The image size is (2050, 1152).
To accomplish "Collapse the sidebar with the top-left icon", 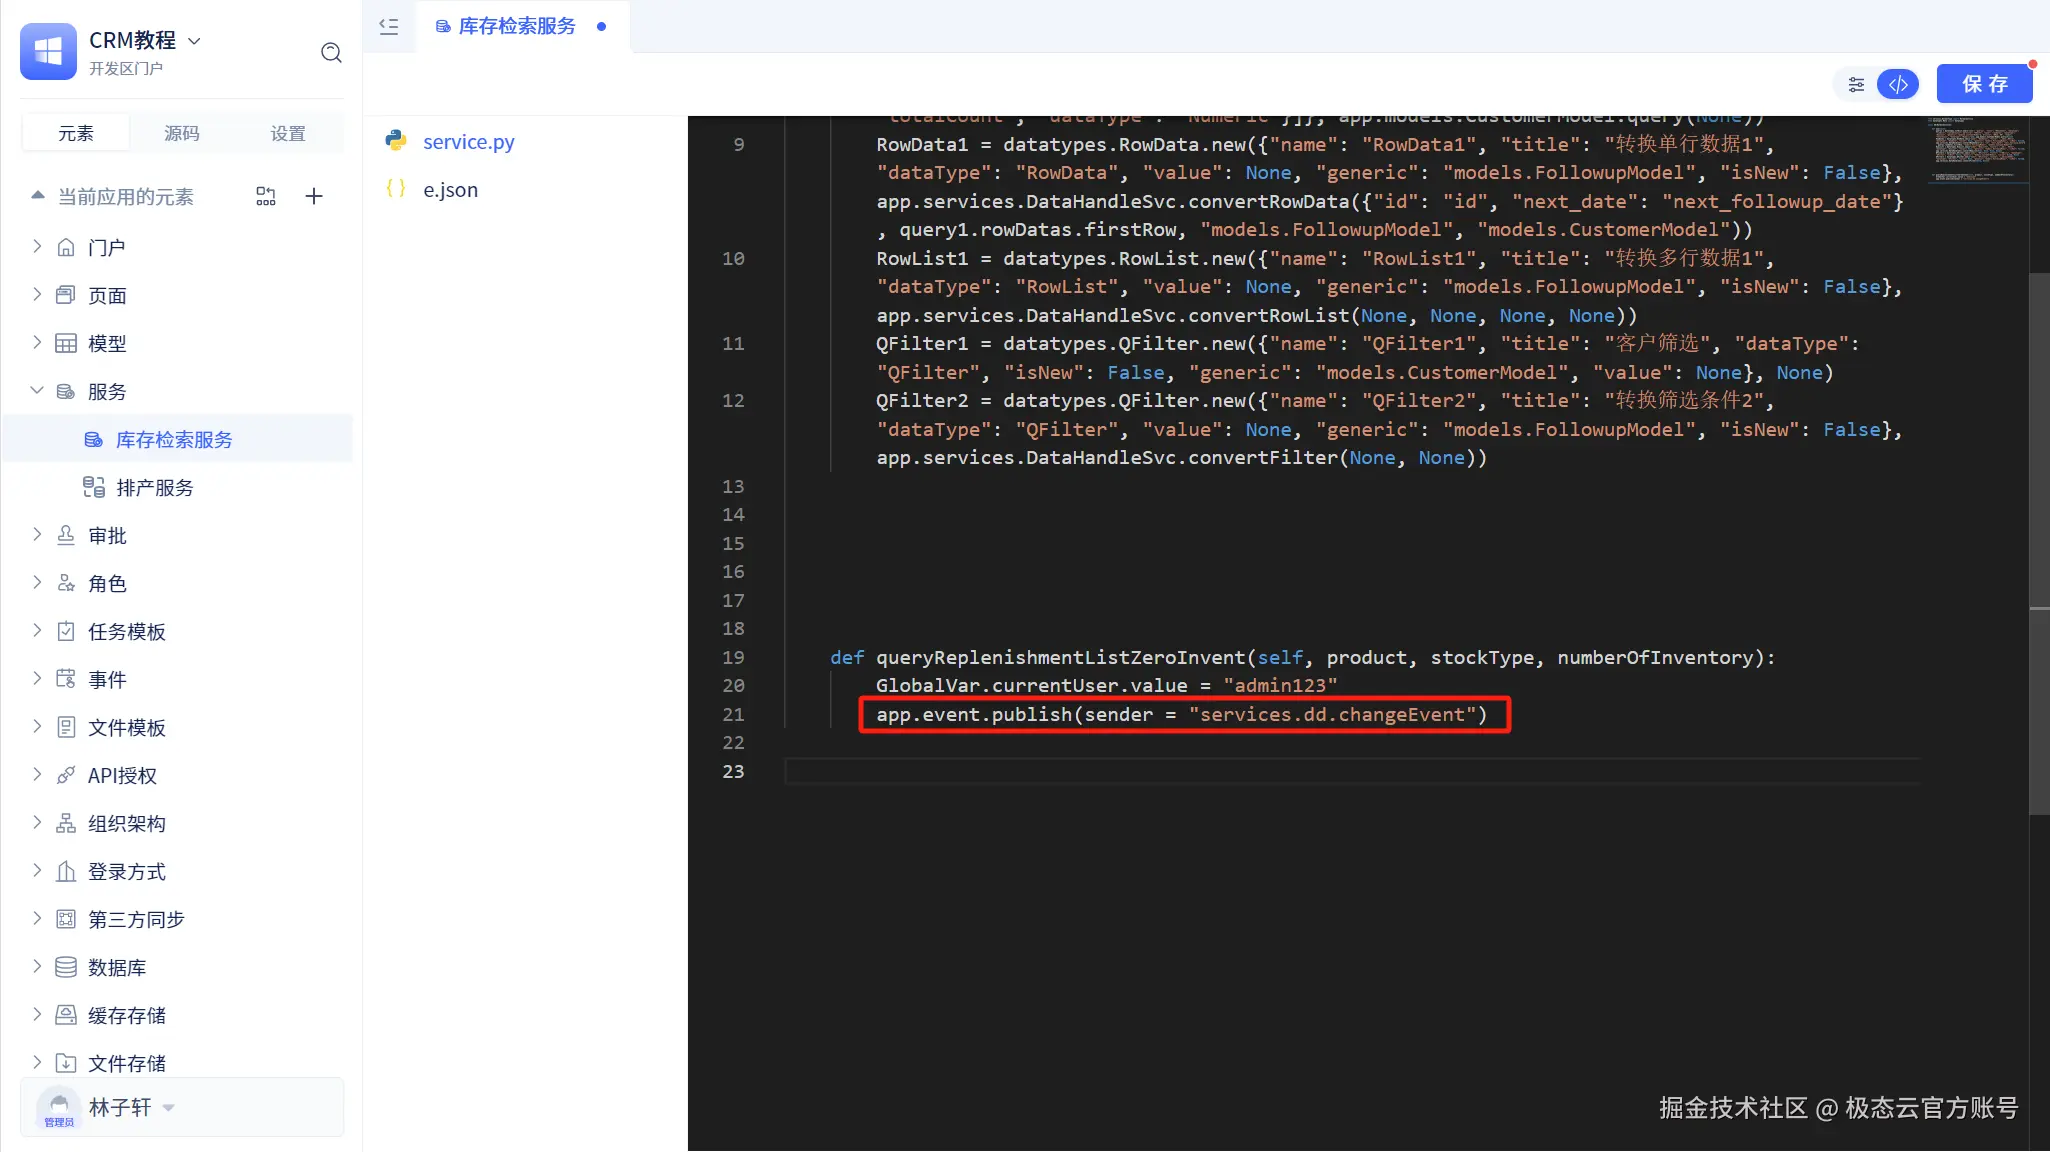I will tap(389, 27).
